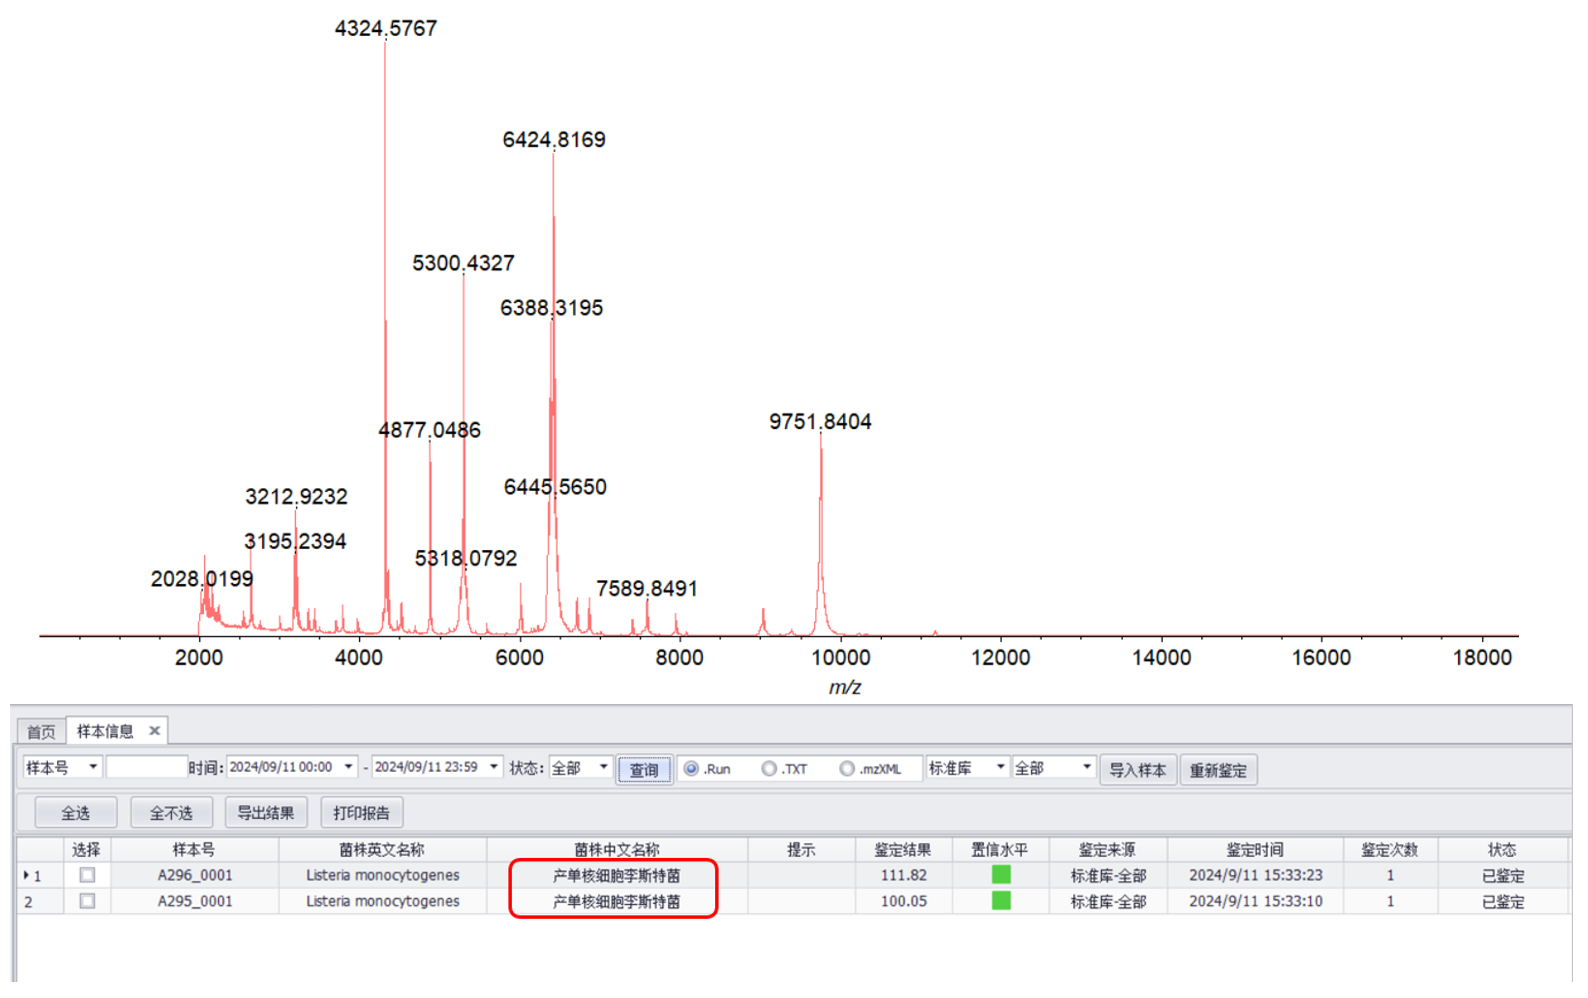The height and width of the screenshot is (998, 1588).
Task: Tick the checkbox for sample A296_0001
Action: pos(87,875)
